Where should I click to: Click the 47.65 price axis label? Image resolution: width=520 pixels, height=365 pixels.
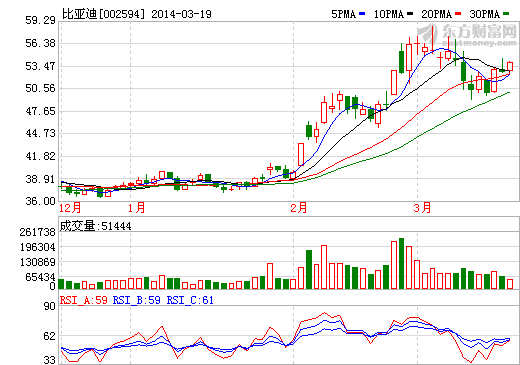click(x=40, y=111)
